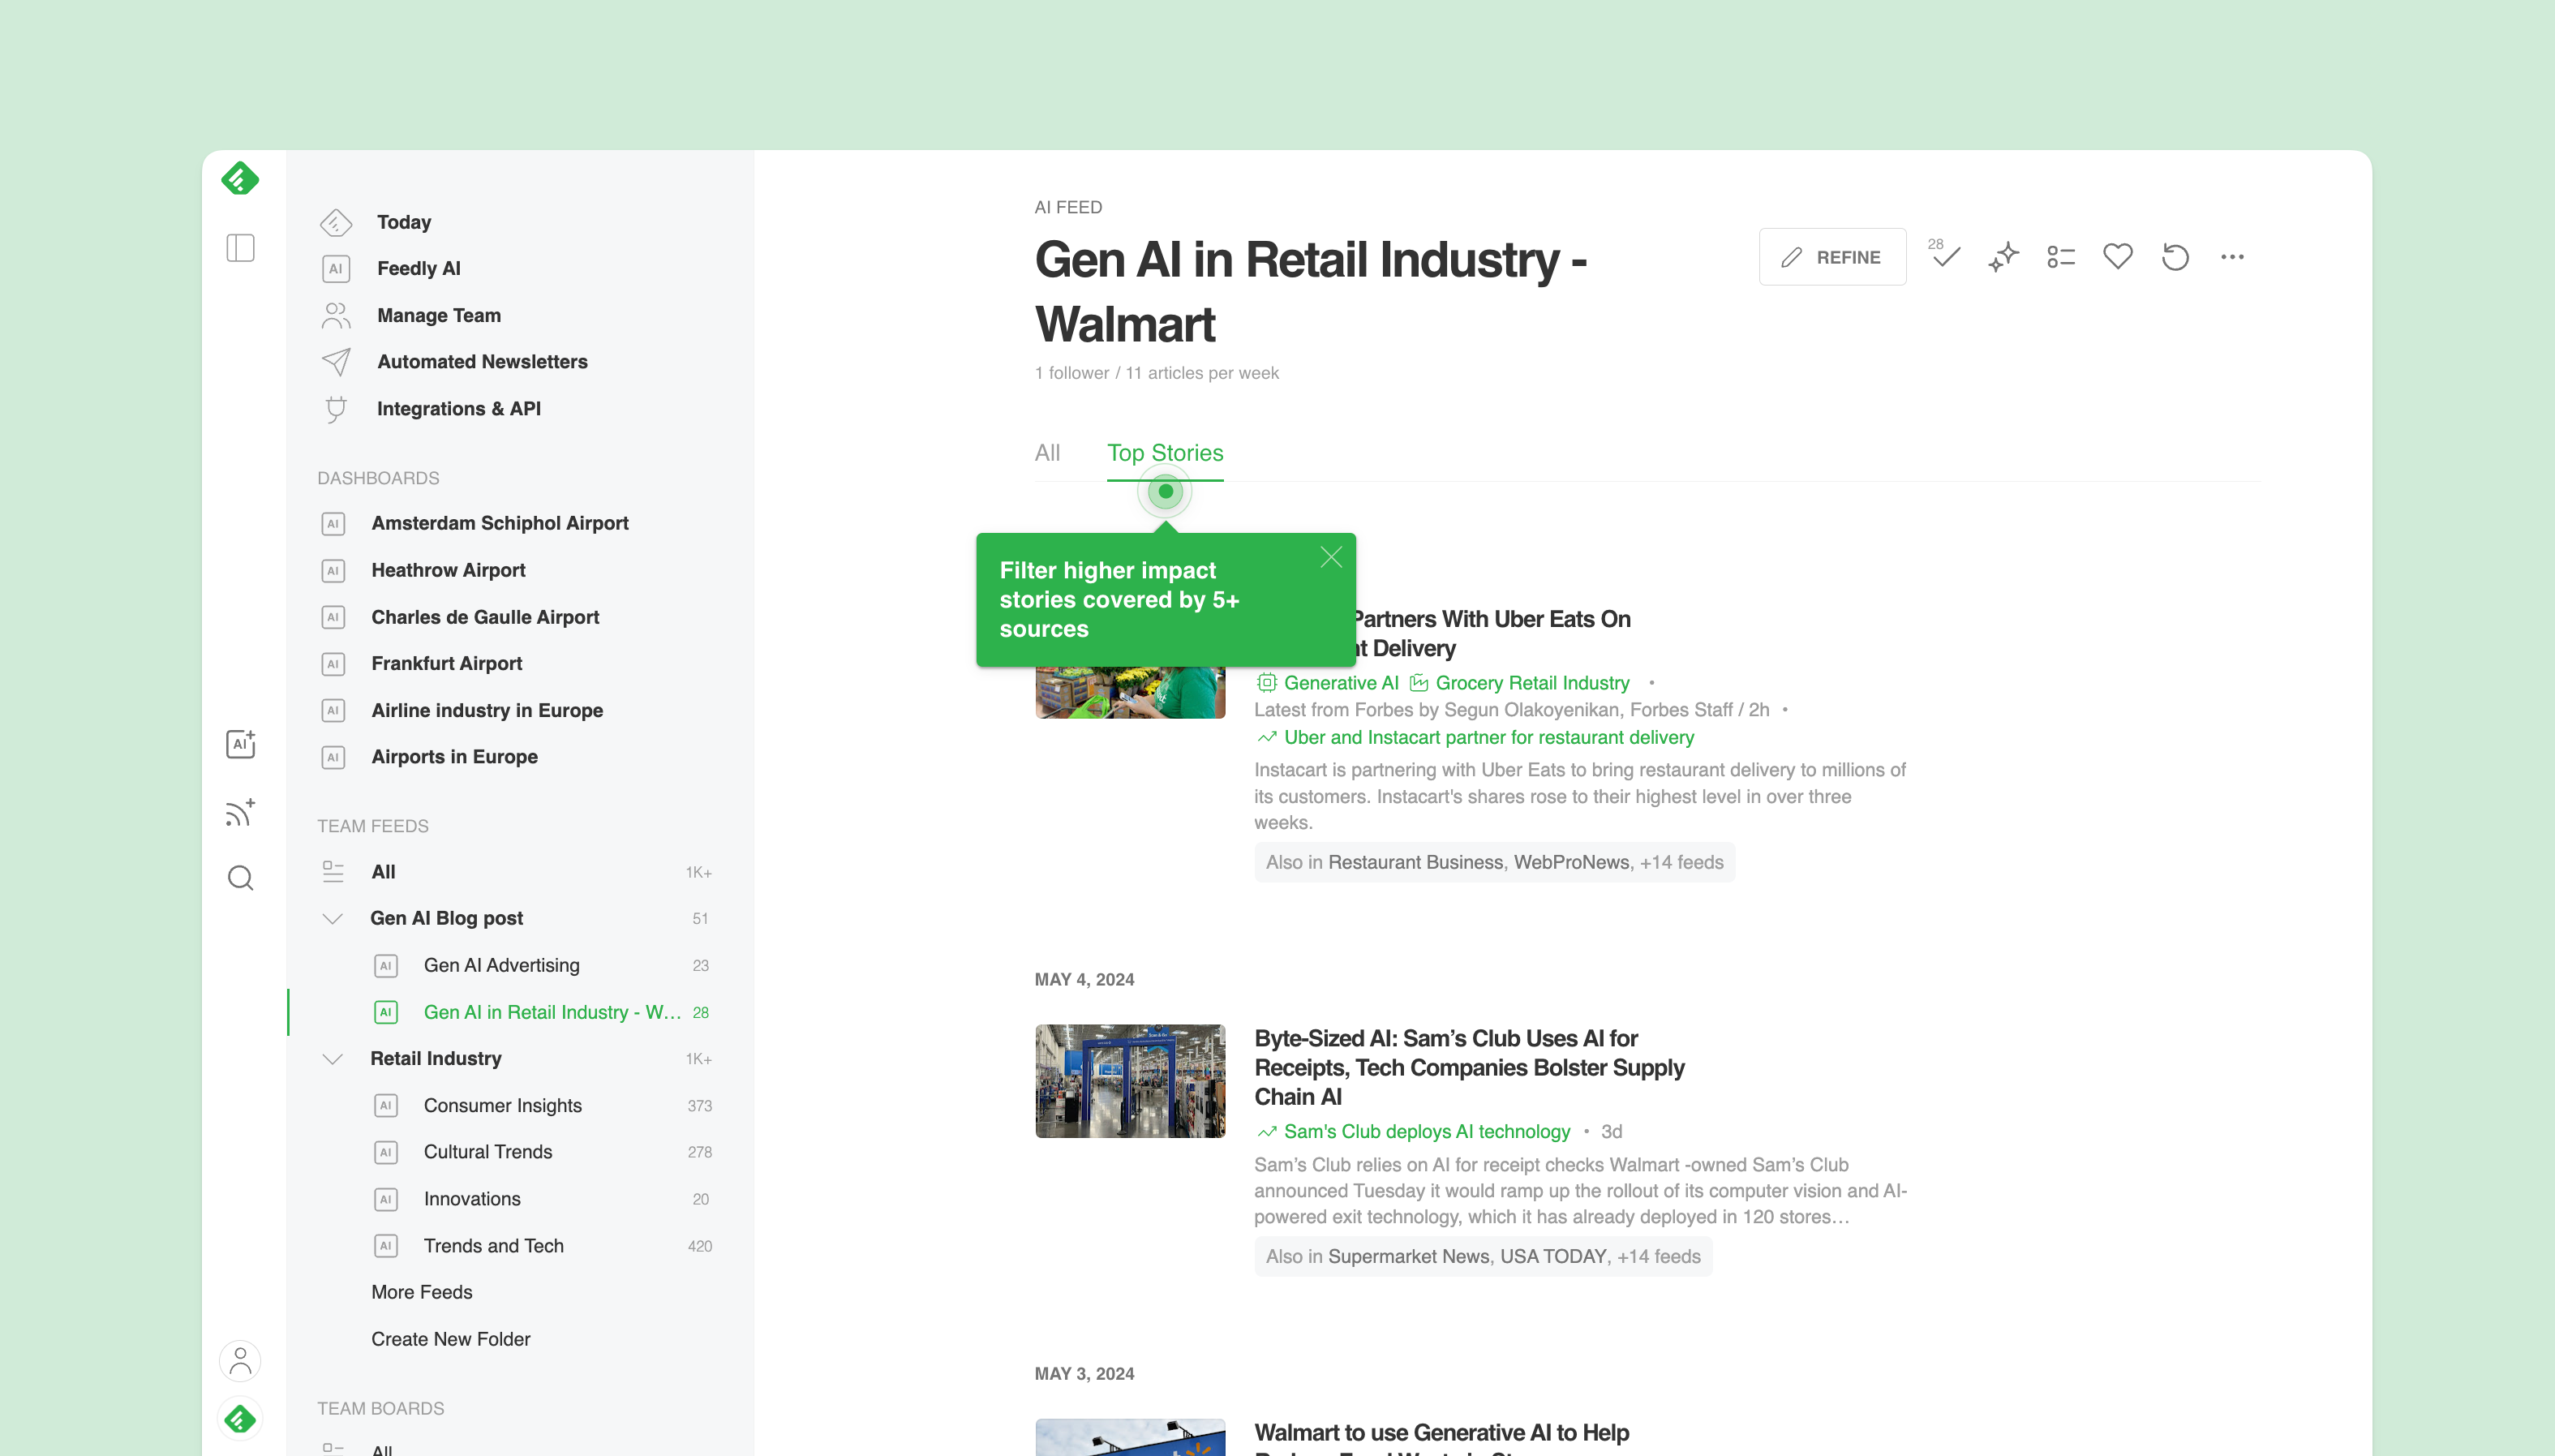The width and height of the screenshot is (2555, 1456).
Task: Collapse the Gen AI Blog post folder
Action: 333,918
